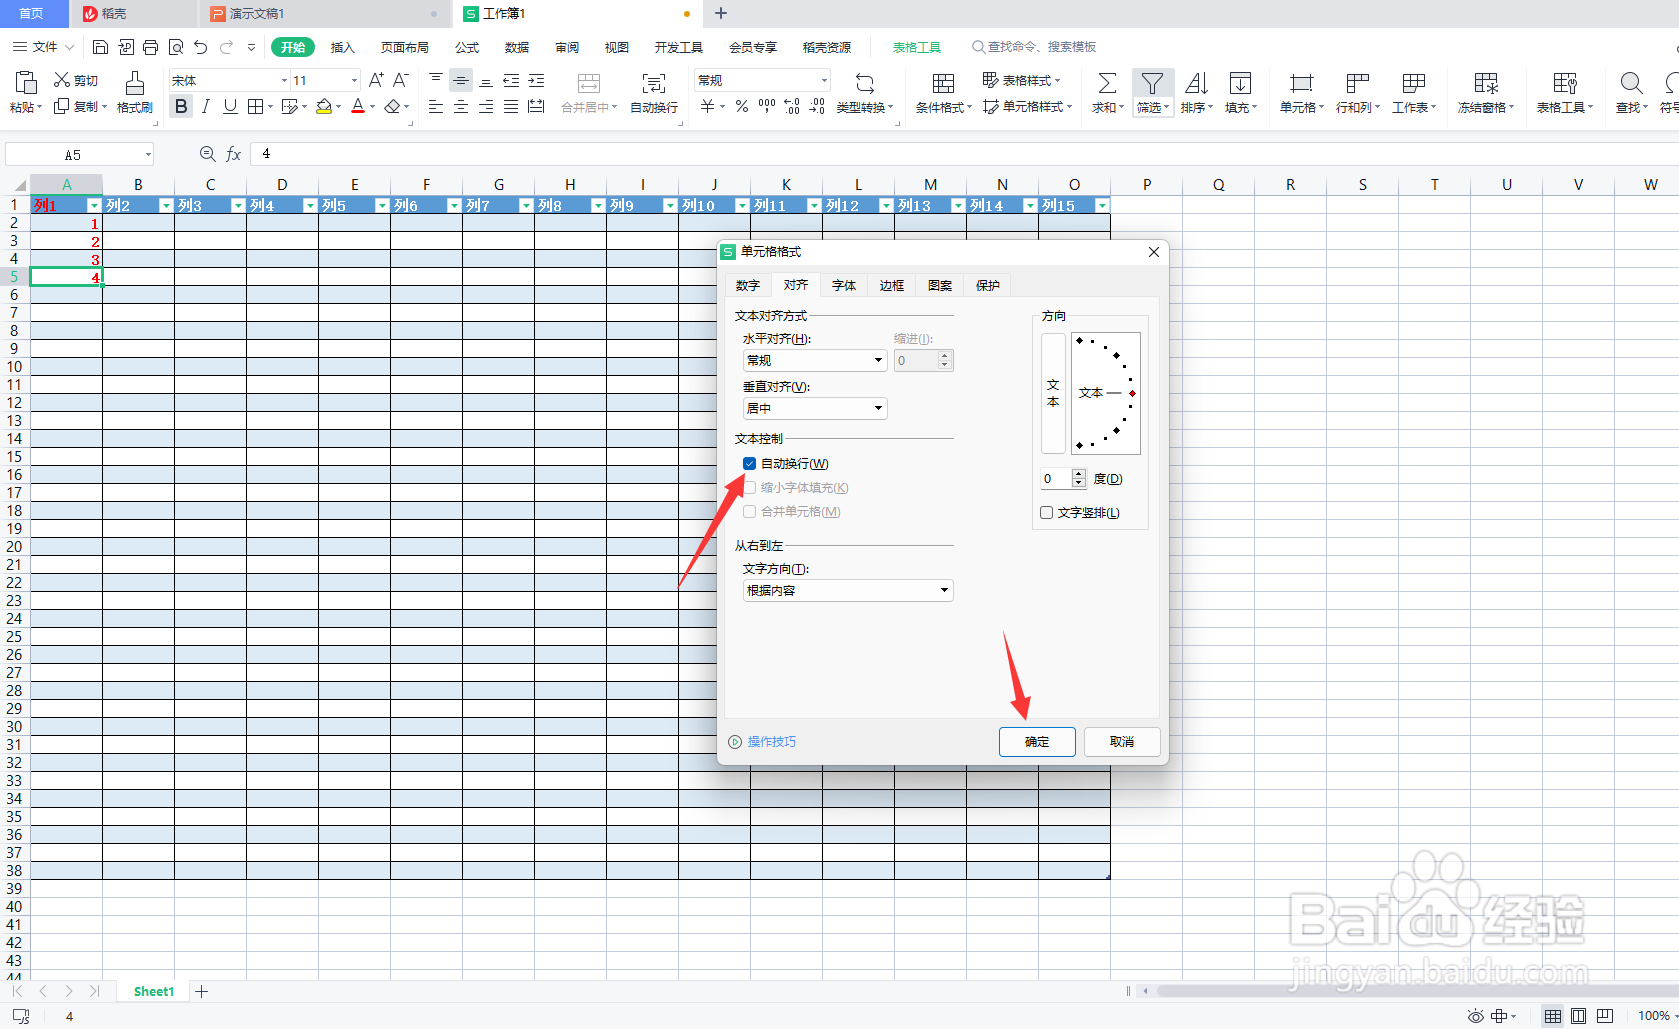Click the decrease font size icon
The width and height of the screenshot is (1679, 1029).
click(401, 80)
